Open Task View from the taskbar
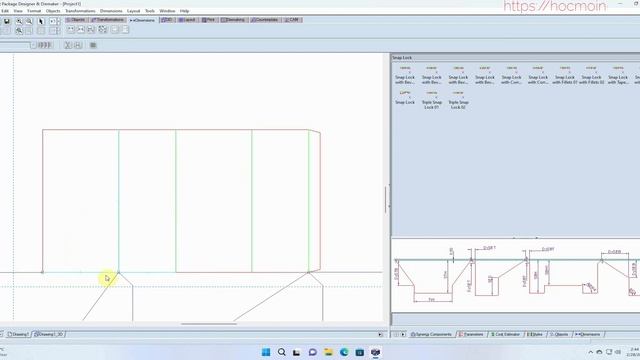The image size is (640, 360). 297,352
